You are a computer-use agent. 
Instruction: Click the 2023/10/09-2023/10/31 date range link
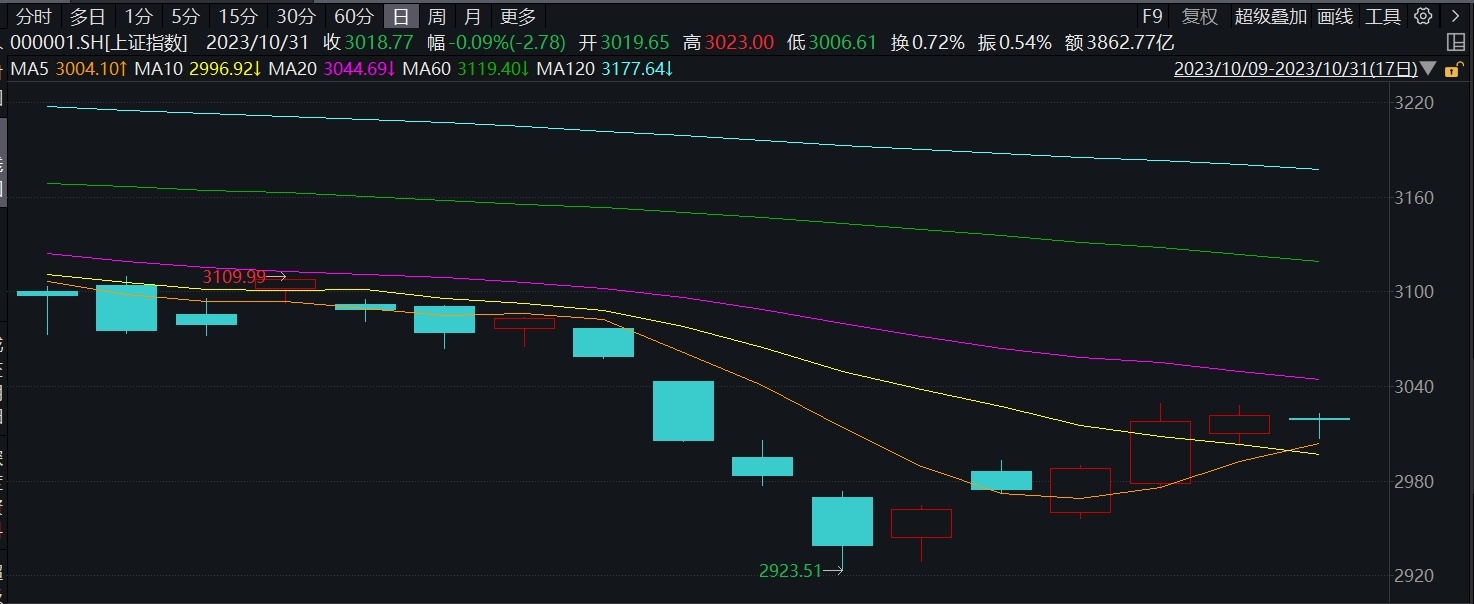[x=1294, y=69]
